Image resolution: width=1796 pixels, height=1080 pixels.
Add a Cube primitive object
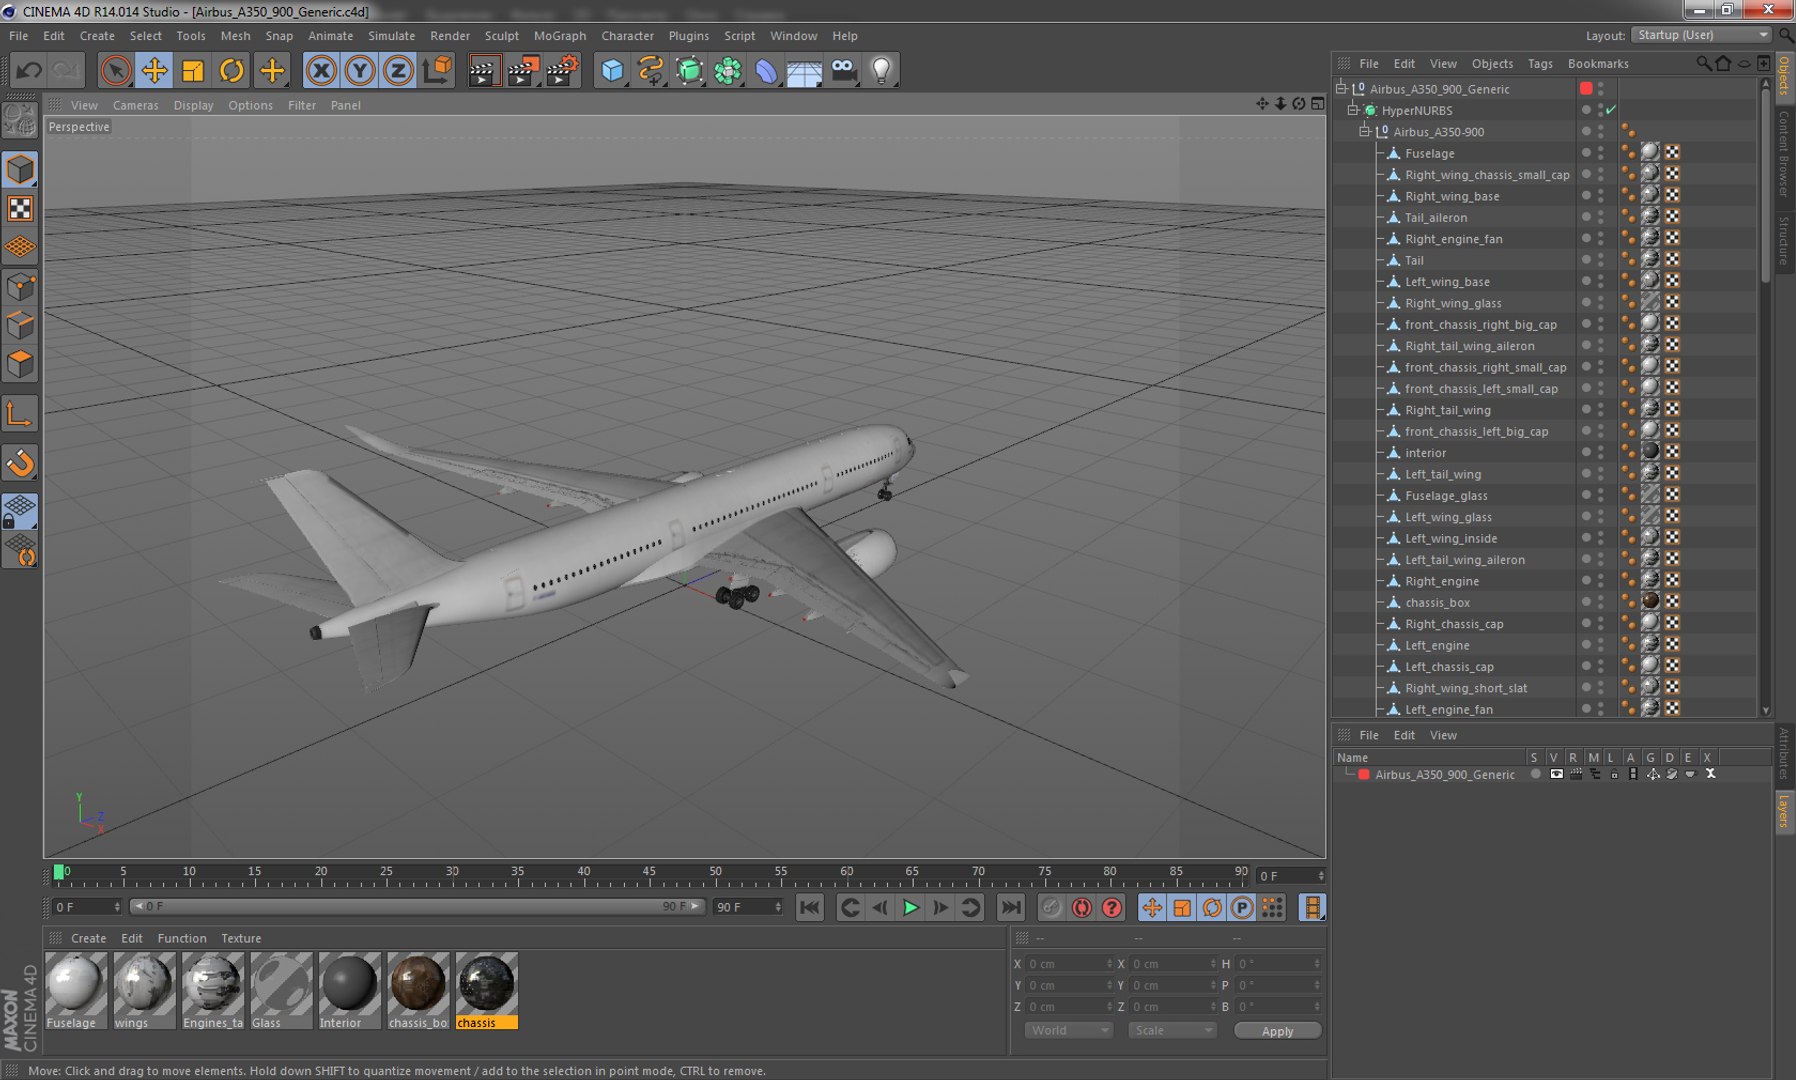[612, 70]
